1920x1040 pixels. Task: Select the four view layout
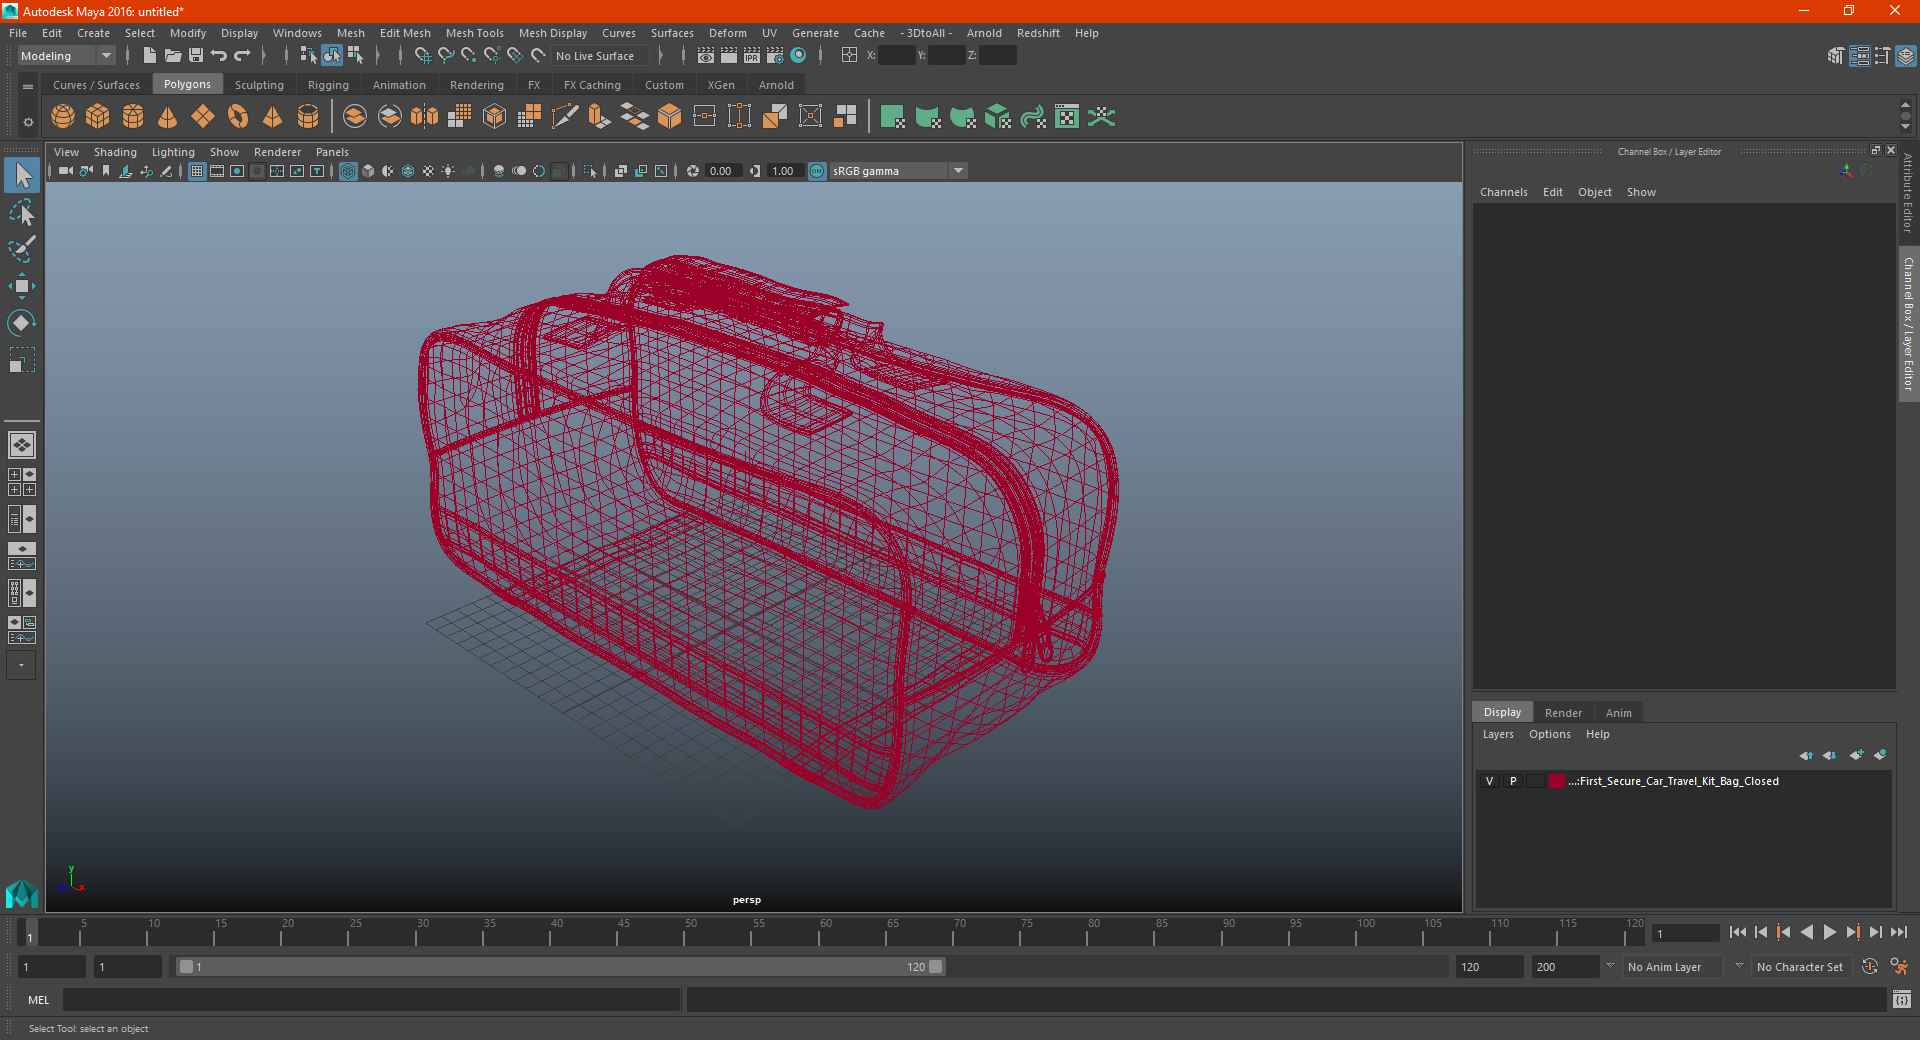tap(22, 482)
